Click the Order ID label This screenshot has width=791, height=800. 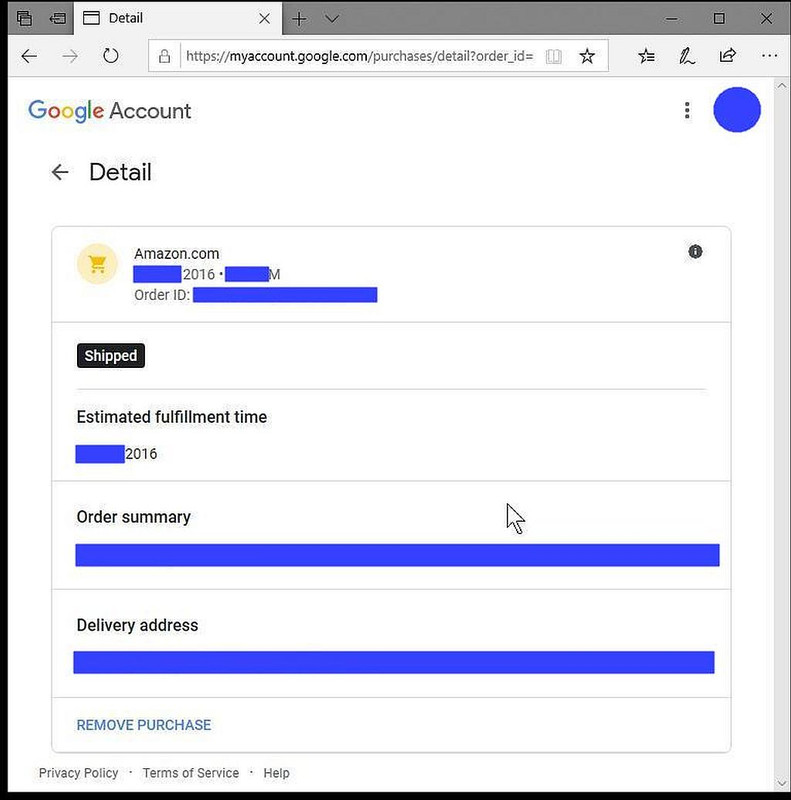[x=162, y=295]
